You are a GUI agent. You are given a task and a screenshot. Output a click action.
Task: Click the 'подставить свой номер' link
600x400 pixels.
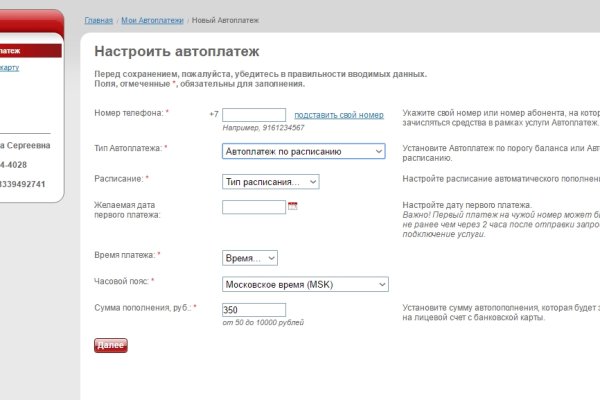[339, 115]
